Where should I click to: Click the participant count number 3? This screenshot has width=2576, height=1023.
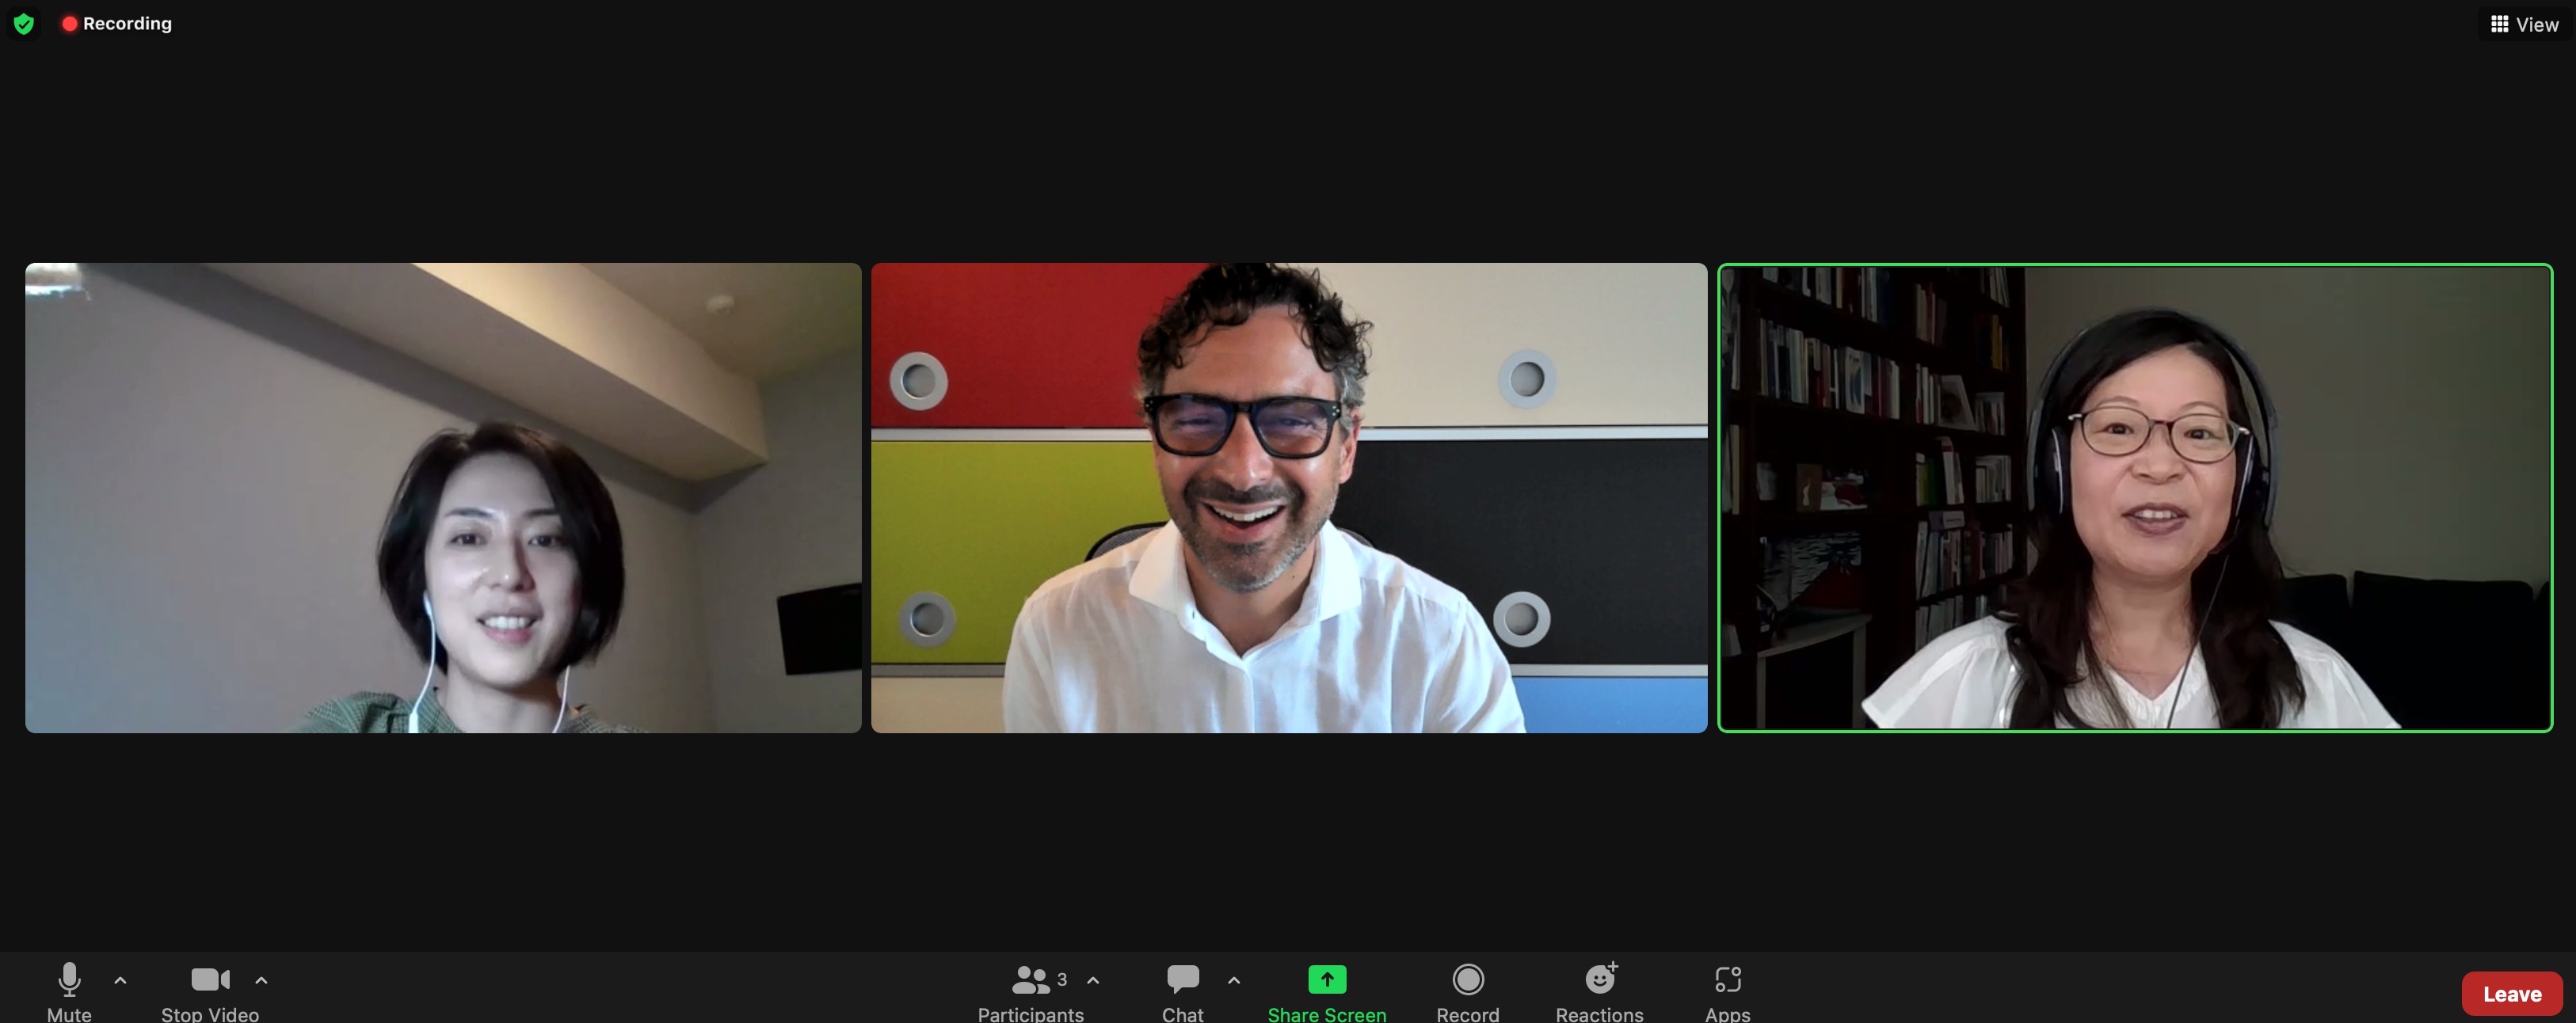[x=1062, y=979]
